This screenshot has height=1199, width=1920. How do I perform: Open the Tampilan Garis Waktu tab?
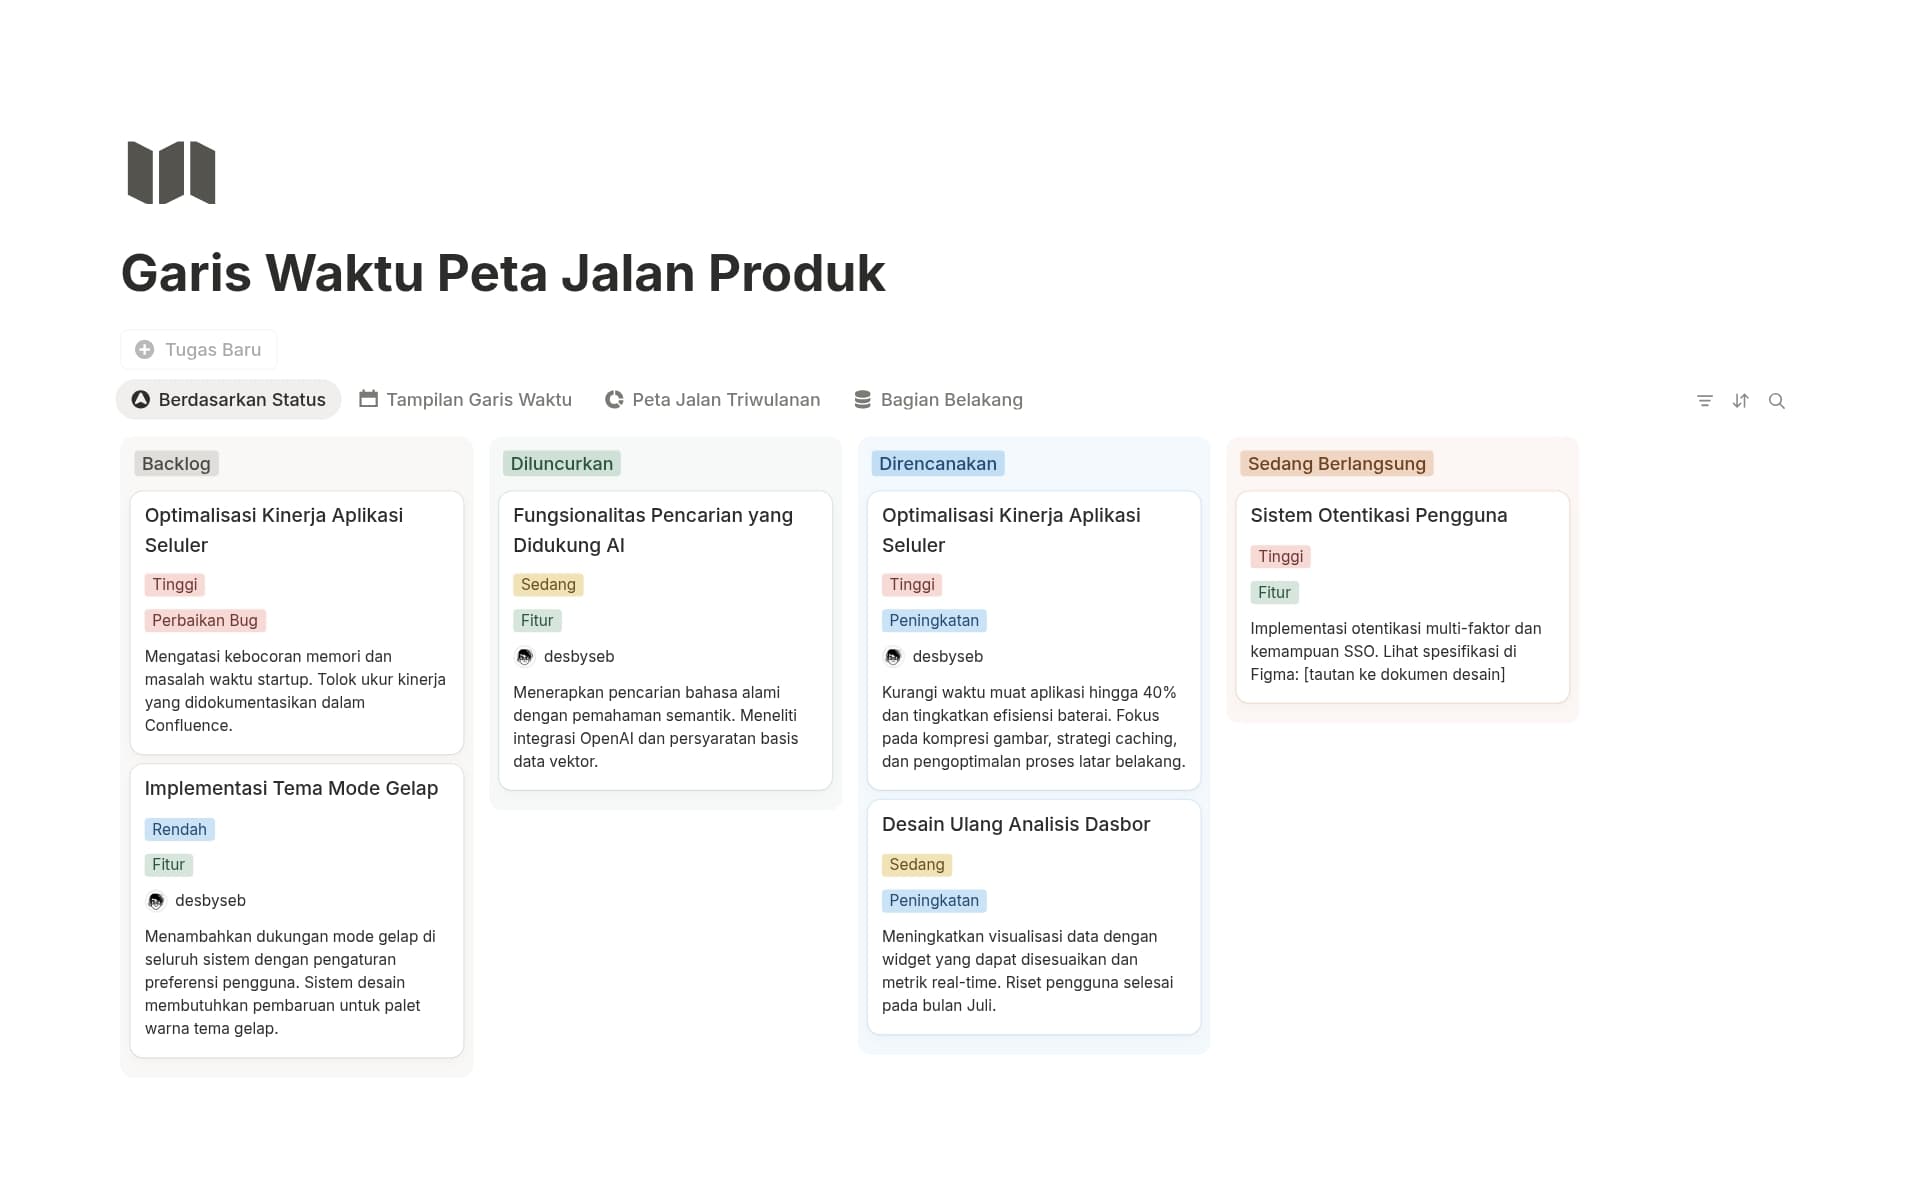tap(479, 400)
